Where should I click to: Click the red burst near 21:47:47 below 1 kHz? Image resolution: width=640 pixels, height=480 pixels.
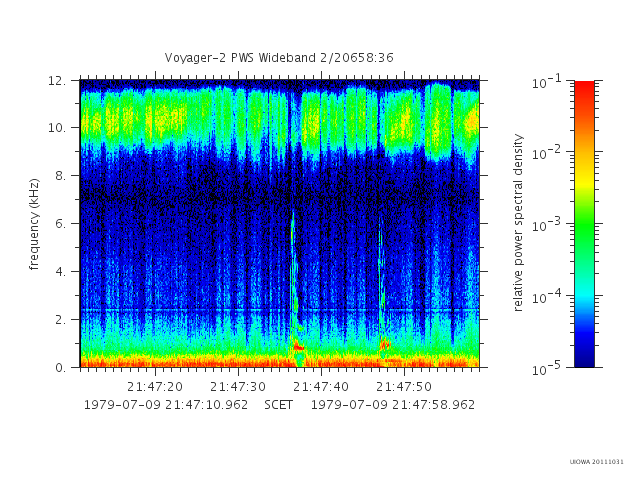point(385,345)
